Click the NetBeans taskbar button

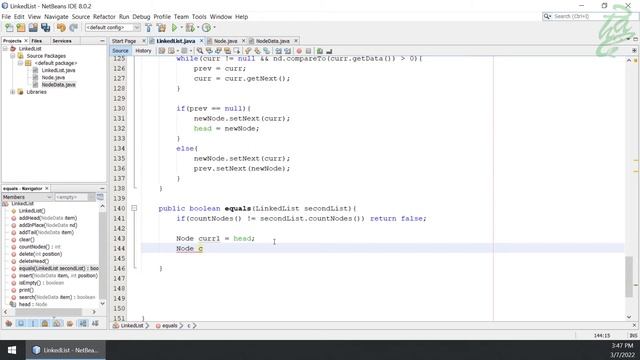pyautogui.click(x=66, y=350)
